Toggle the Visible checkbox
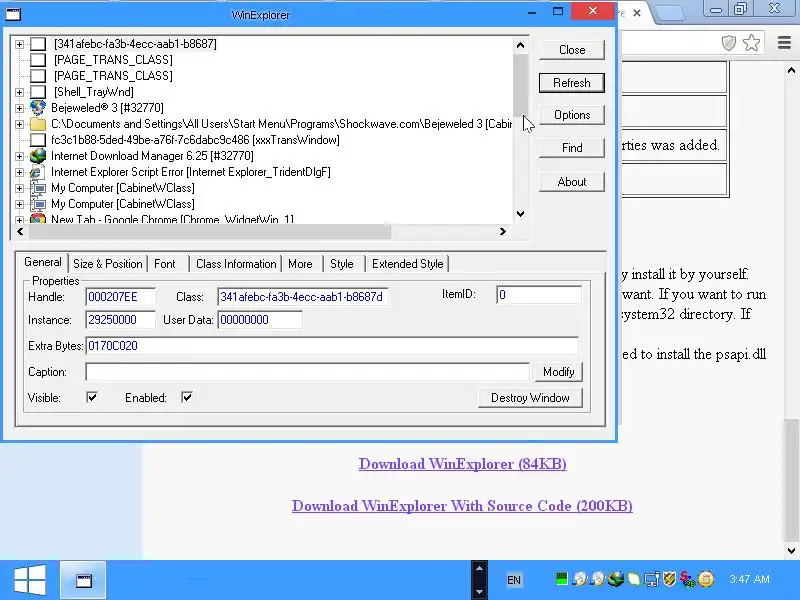800x600 pixels. tap(92, 397)
